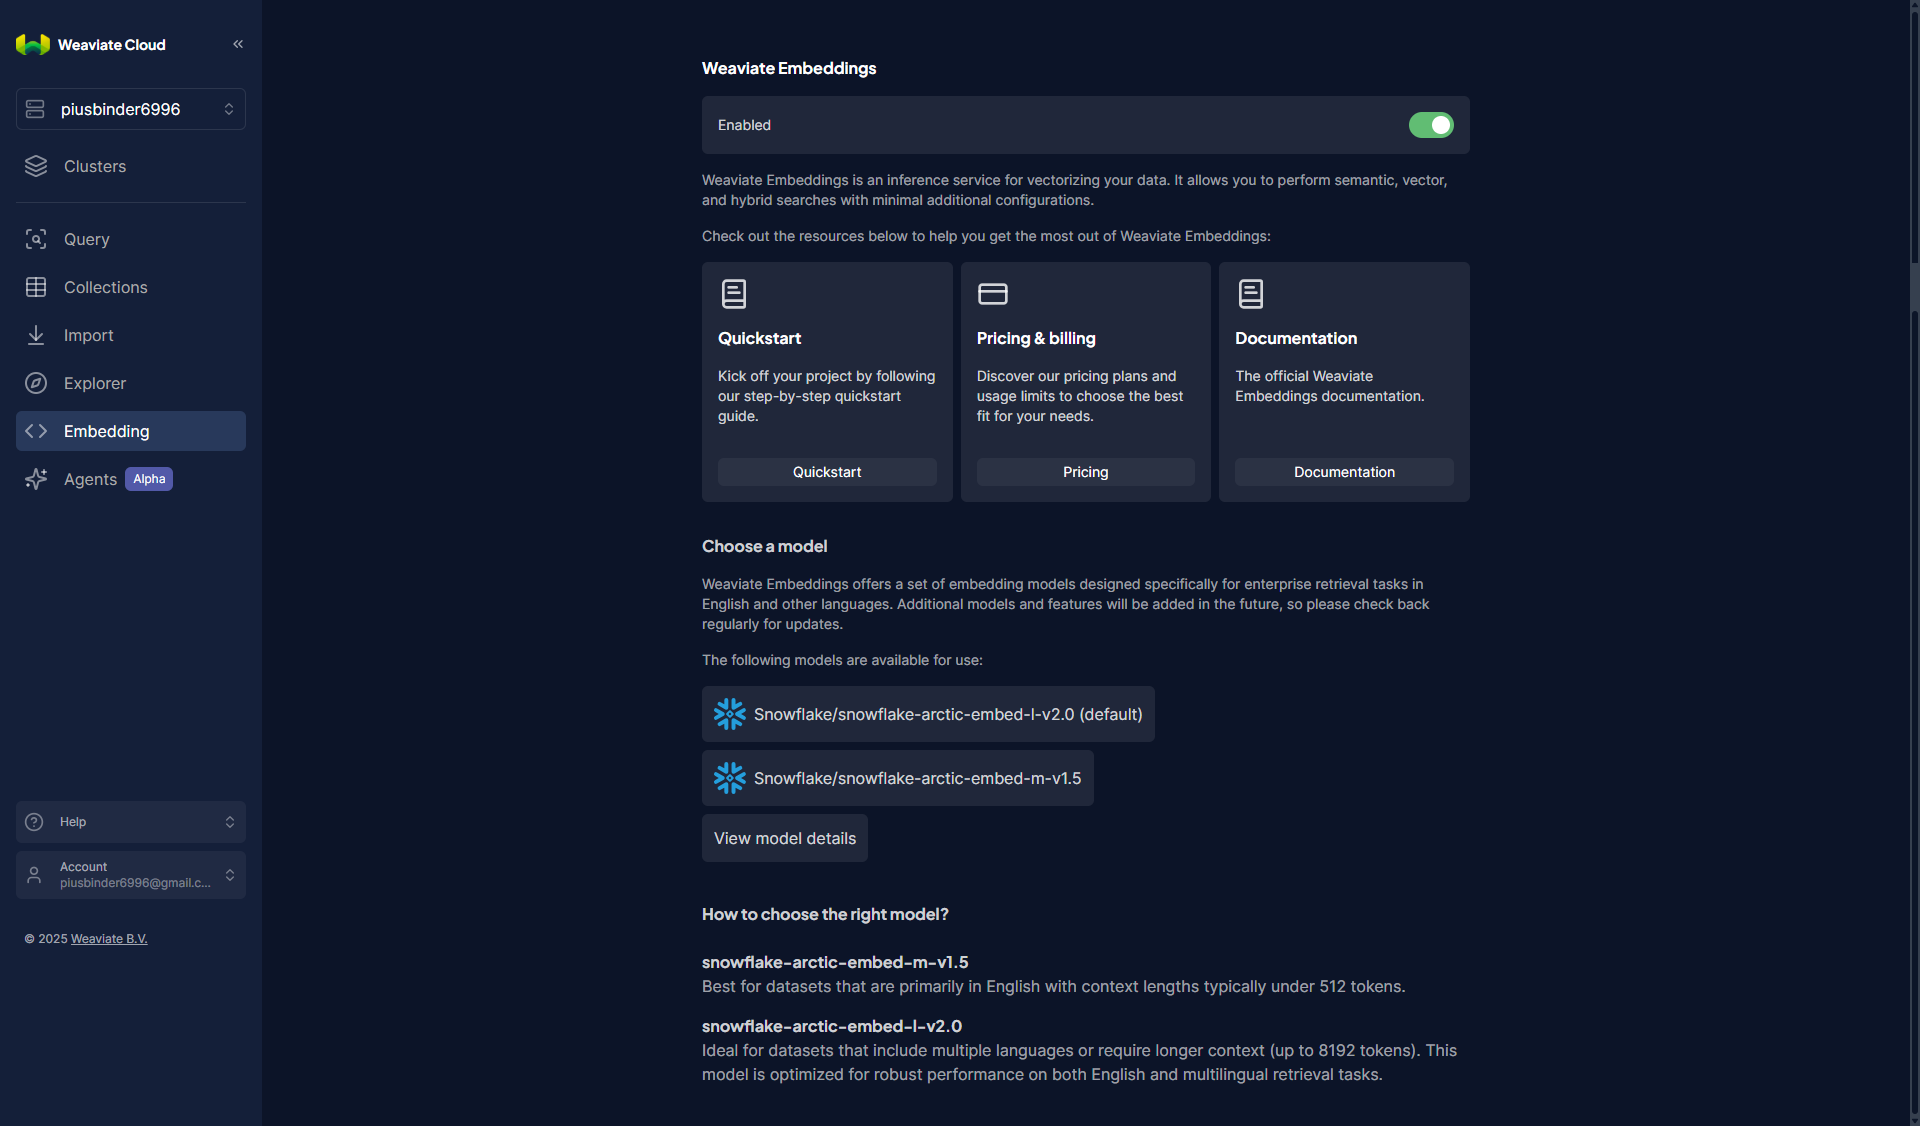The width and height of the screenshot is (1920, 1126).
Task: Collapse the sidebar with double-chevron icon
Action: point(238,44)
